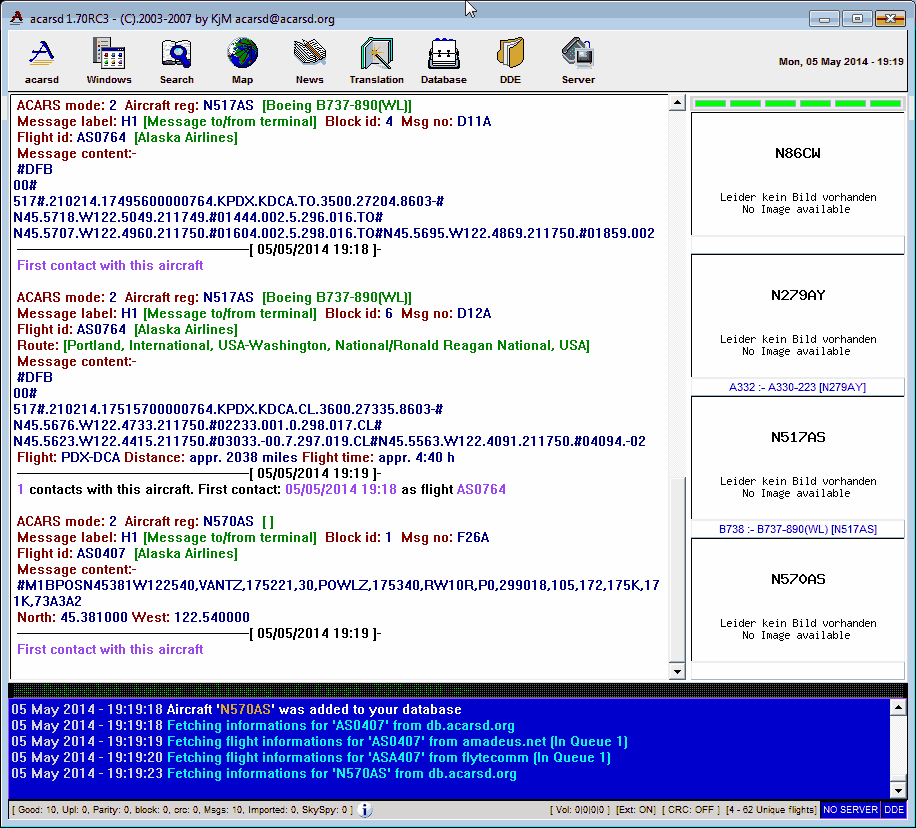Screen dimensions: 916x828
Task: Open the DDE folder icon
Action: (x=510, y=61)
